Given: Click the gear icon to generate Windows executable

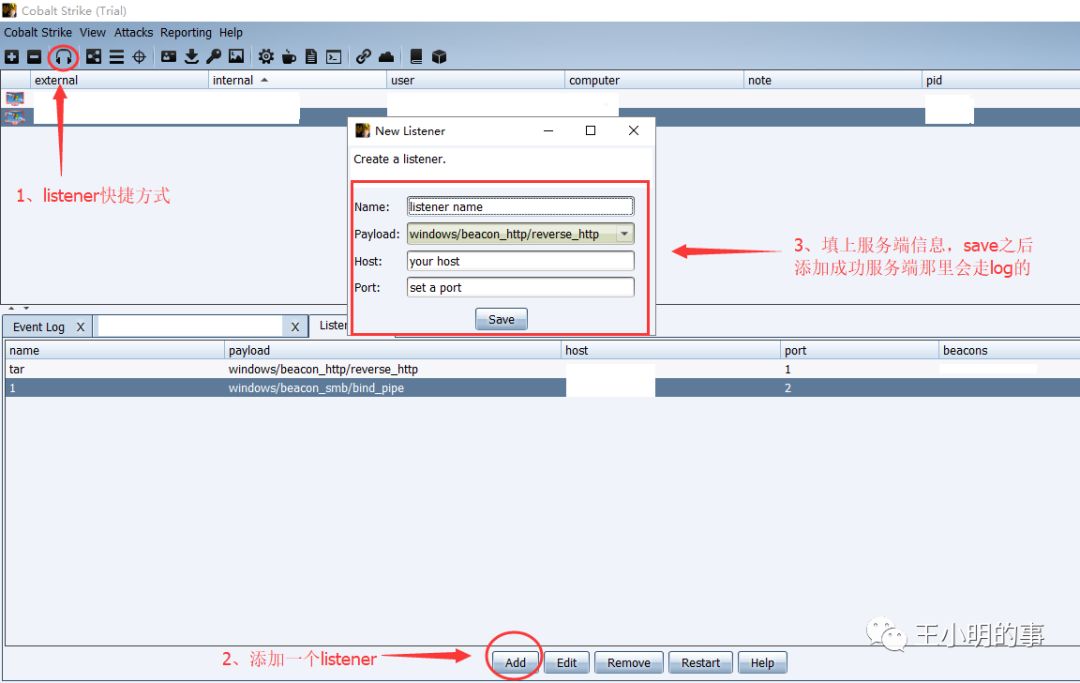Looking at the screenshot, I should coord(266,57).
